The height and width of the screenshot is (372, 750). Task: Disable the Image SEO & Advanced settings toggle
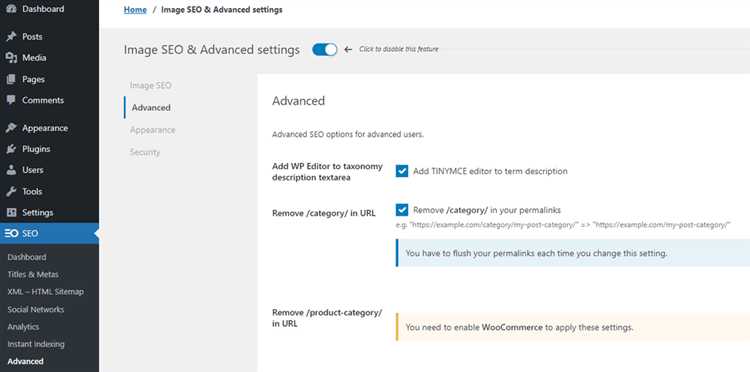tap(325, 50)
